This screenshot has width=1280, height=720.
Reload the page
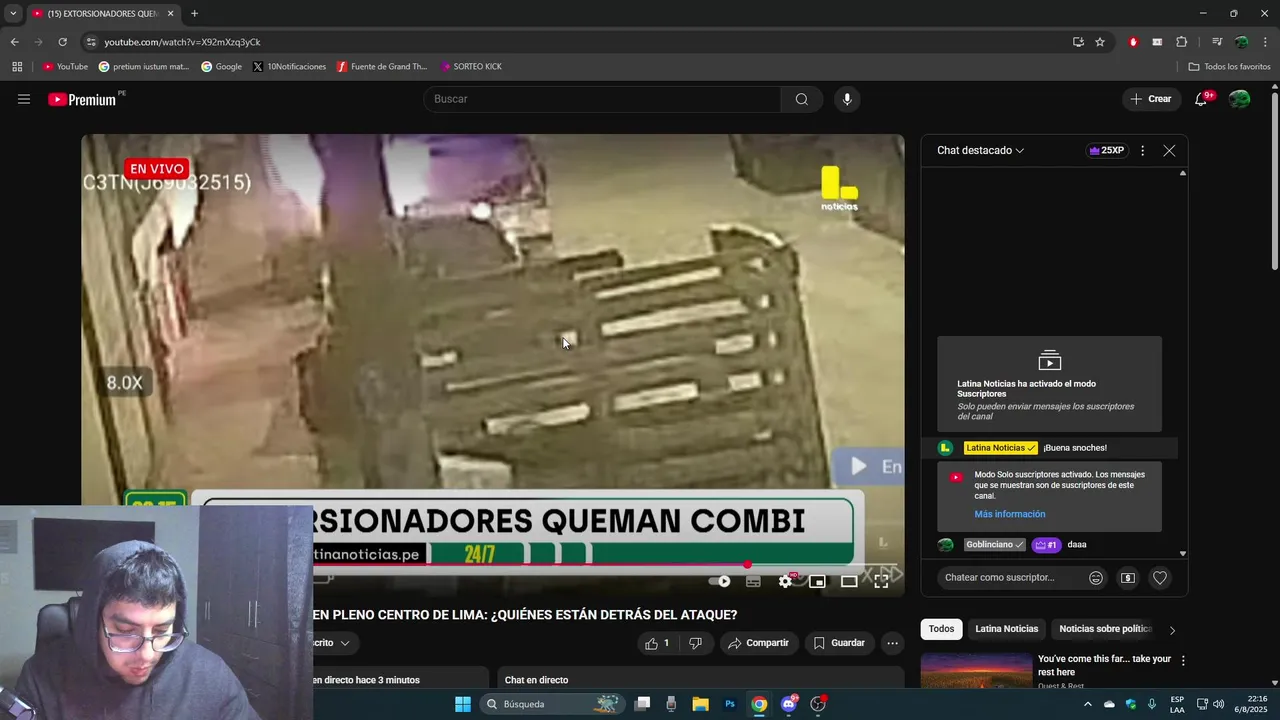pyautogui.click(x=62, y=42)
